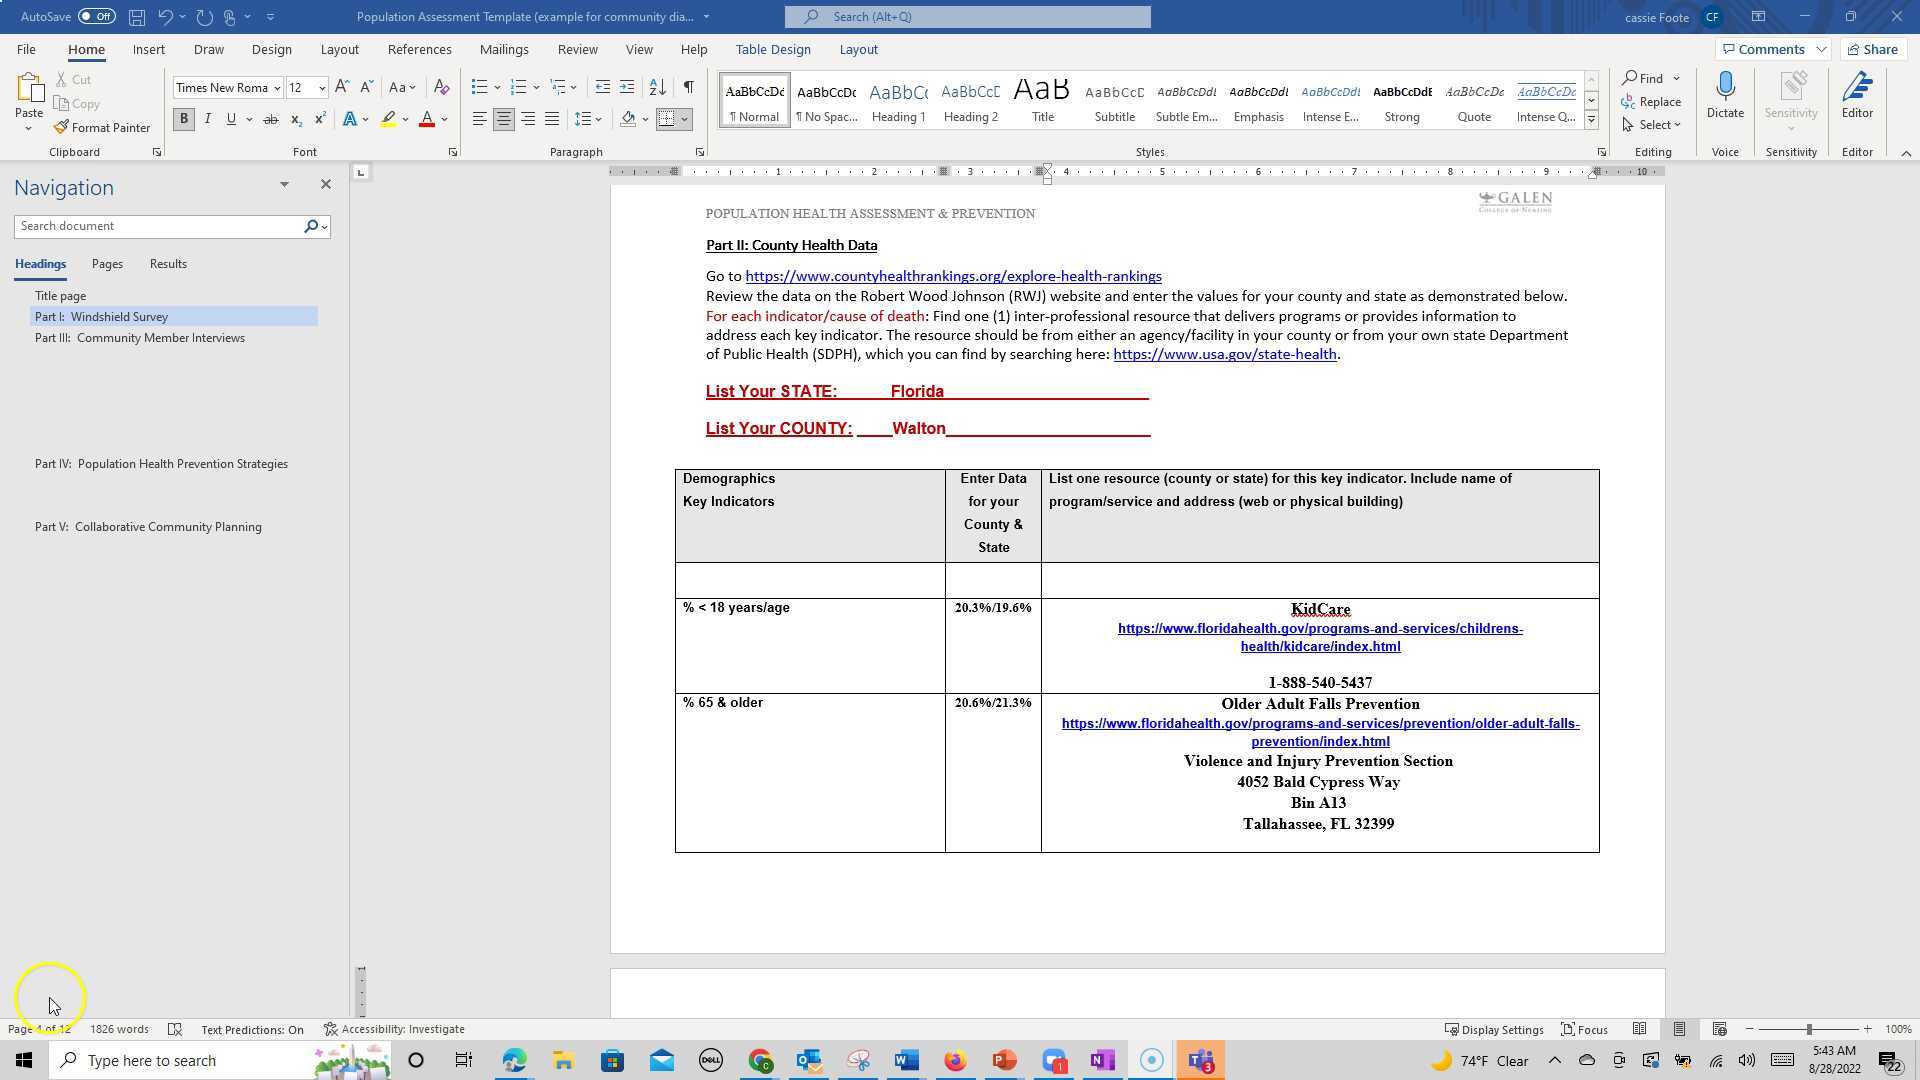The width and height of the screenshot is (1920, 1080).
Task: Apply bullet list formatting
Action: 480,87
